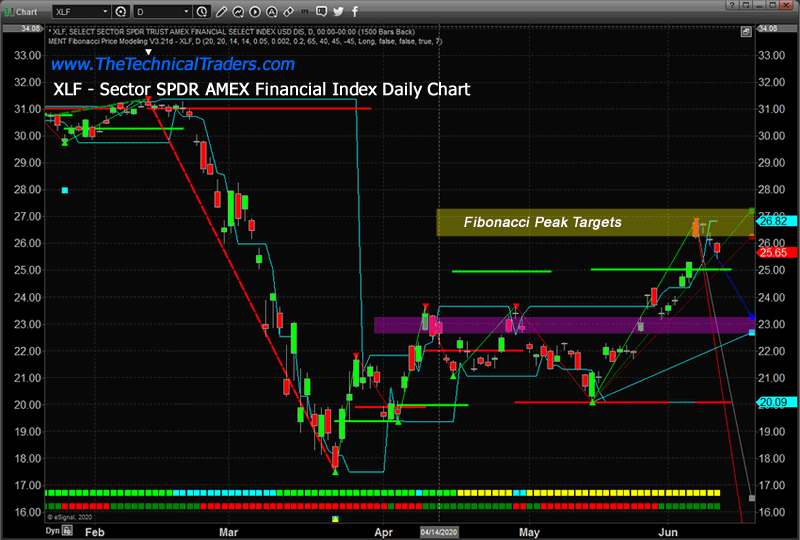Click the symbol link icon beside XLF
This screenshot has height=540, width=800.
pyautogui.click(x=120, y=12)
